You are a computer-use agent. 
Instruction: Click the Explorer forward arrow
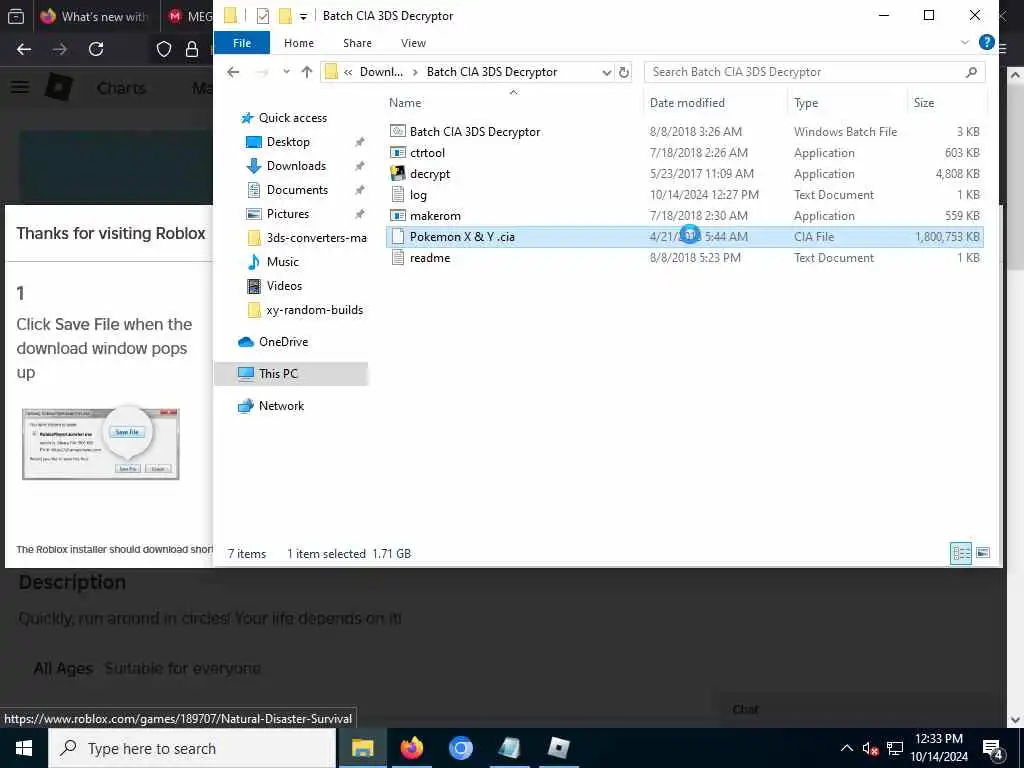[x=262, y=72]
